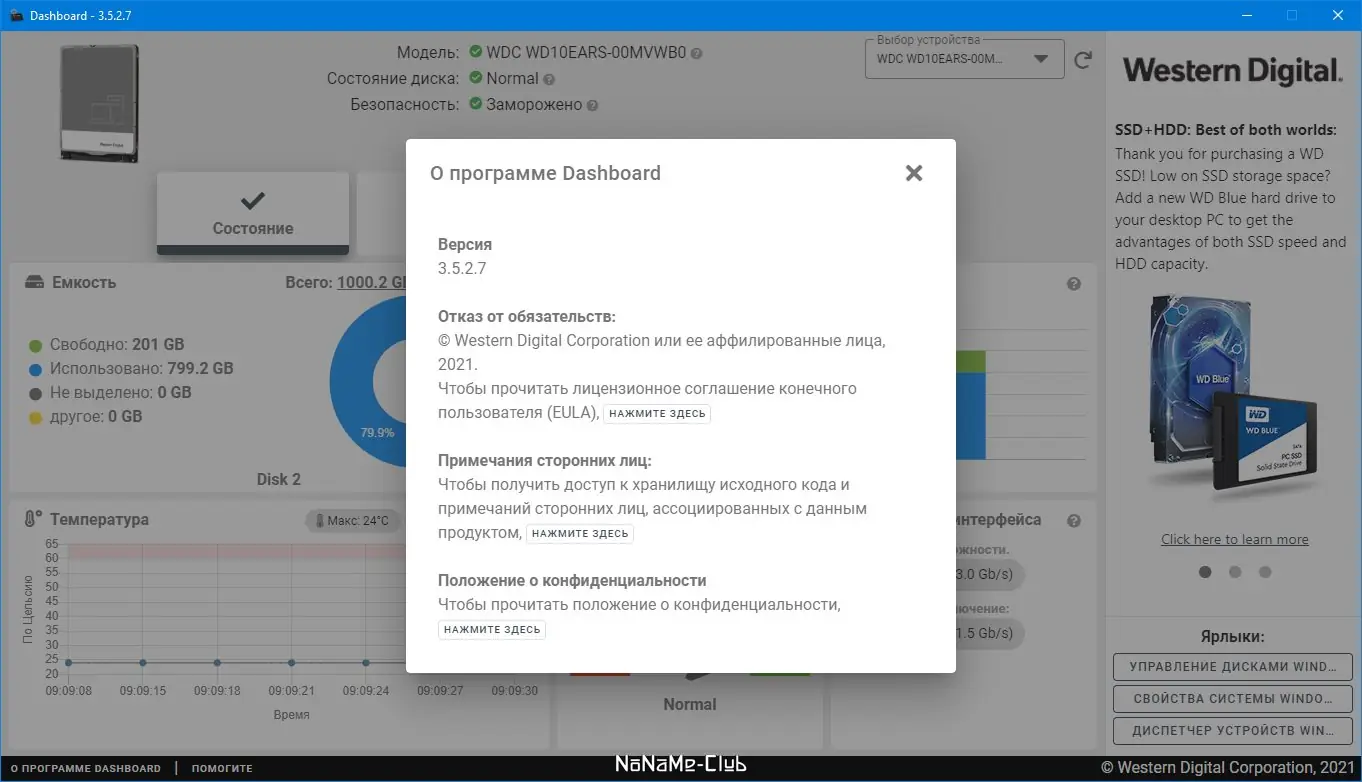1362x782 pixels.
Task: Open УПРАВЛЕНИЕ ДИСКАМИ WINDOWS shortcut
Action: click(x=1232, y=667)
